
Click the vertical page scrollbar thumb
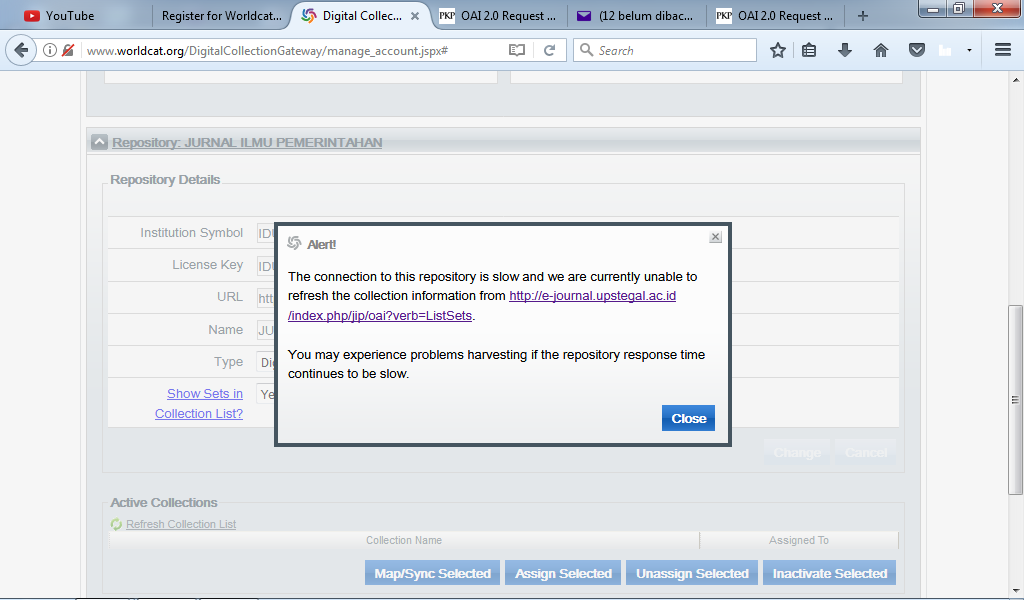point(1016,400)
